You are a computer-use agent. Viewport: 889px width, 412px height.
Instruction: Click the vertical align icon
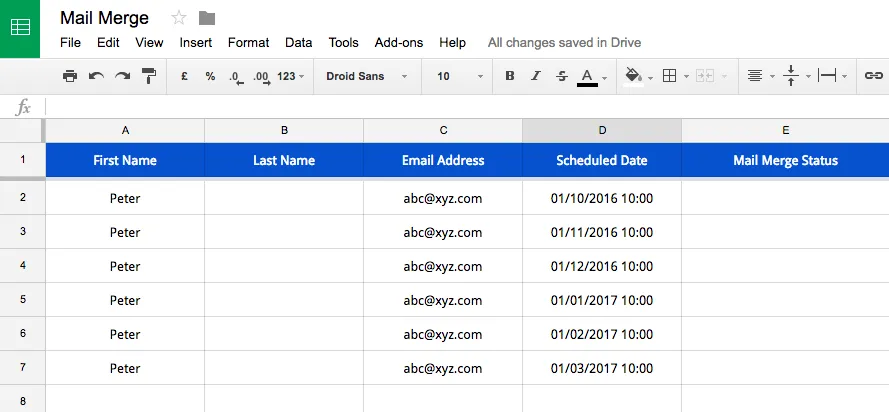point(791,76)
